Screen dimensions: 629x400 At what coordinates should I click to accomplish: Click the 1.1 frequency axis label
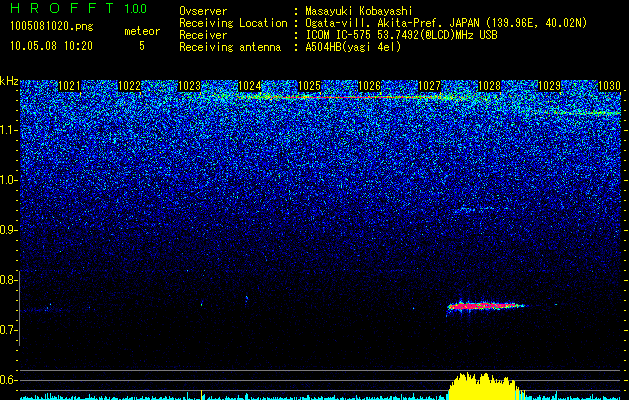click(x=8, y=130)
